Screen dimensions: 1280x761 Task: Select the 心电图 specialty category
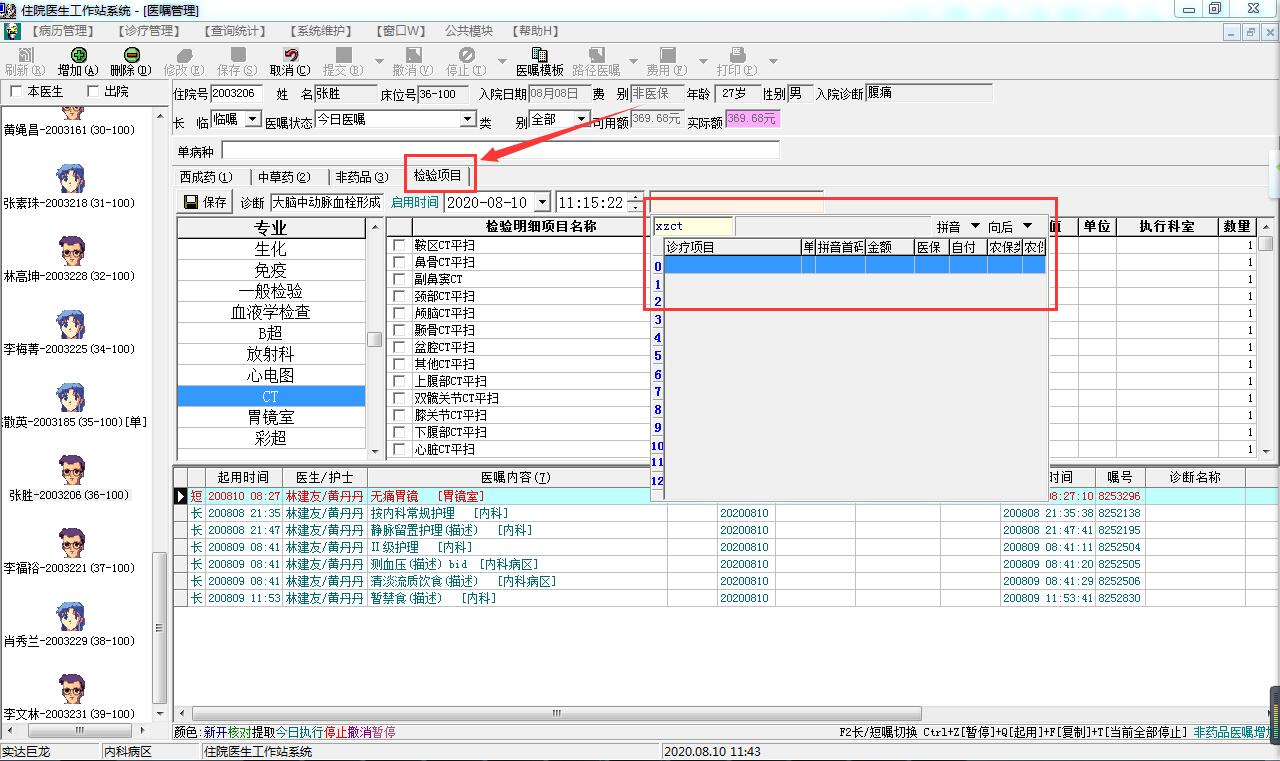pyautogui.click(x=271, y=375)
